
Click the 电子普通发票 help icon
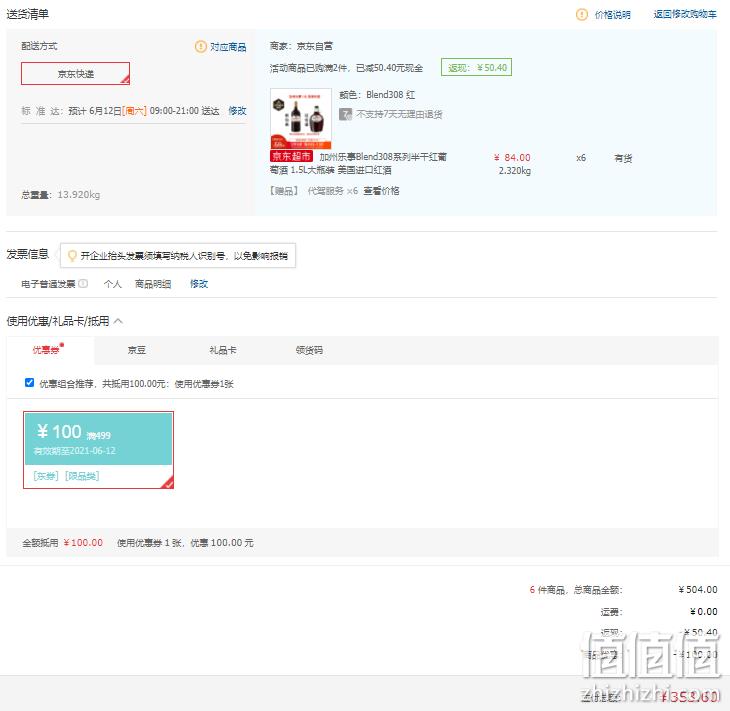coord(83,284)
